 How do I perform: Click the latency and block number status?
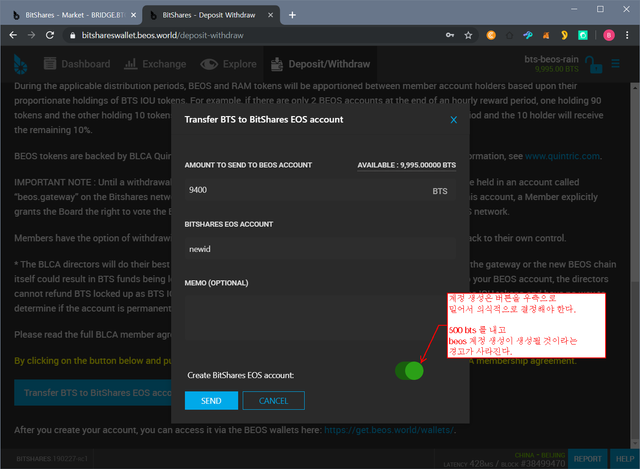[x=504, y=464]
